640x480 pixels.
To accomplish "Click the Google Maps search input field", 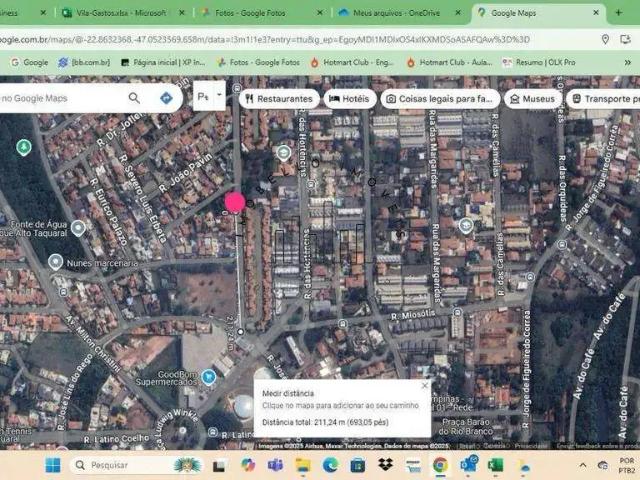I will (x=61, y=98).
